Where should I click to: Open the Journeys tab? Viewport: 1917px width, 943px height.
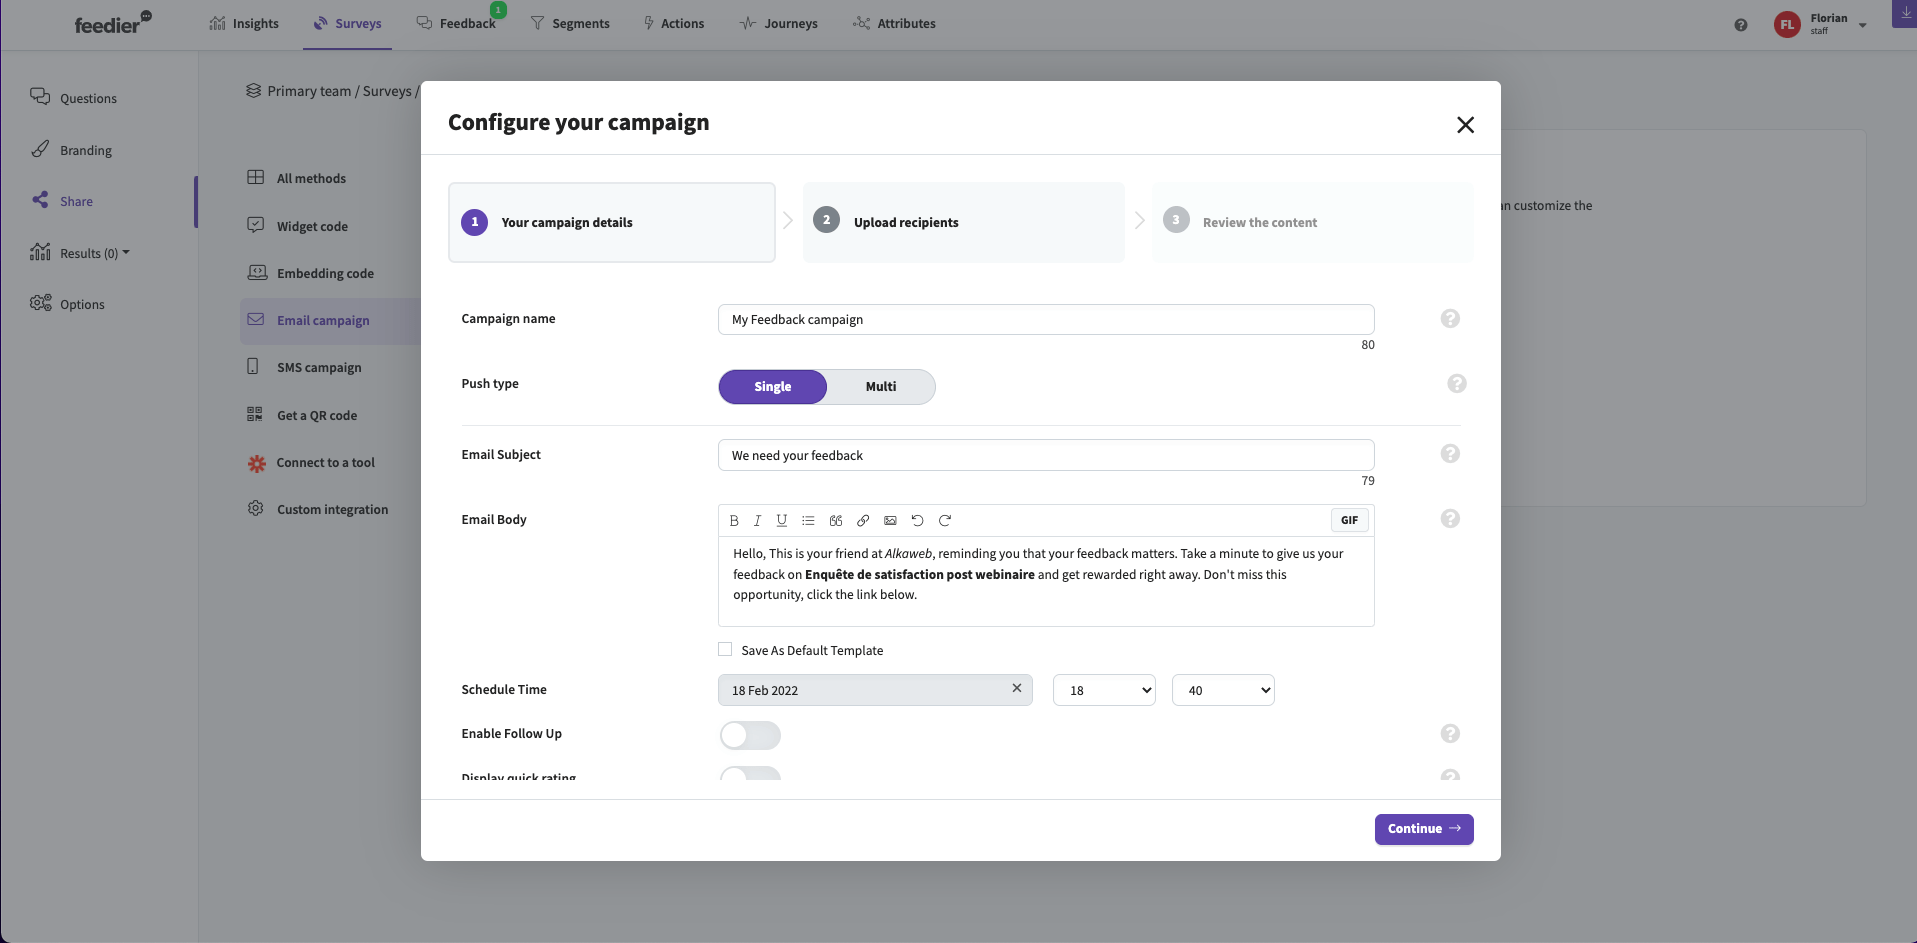pyautogui.click(x=778, y=23)
